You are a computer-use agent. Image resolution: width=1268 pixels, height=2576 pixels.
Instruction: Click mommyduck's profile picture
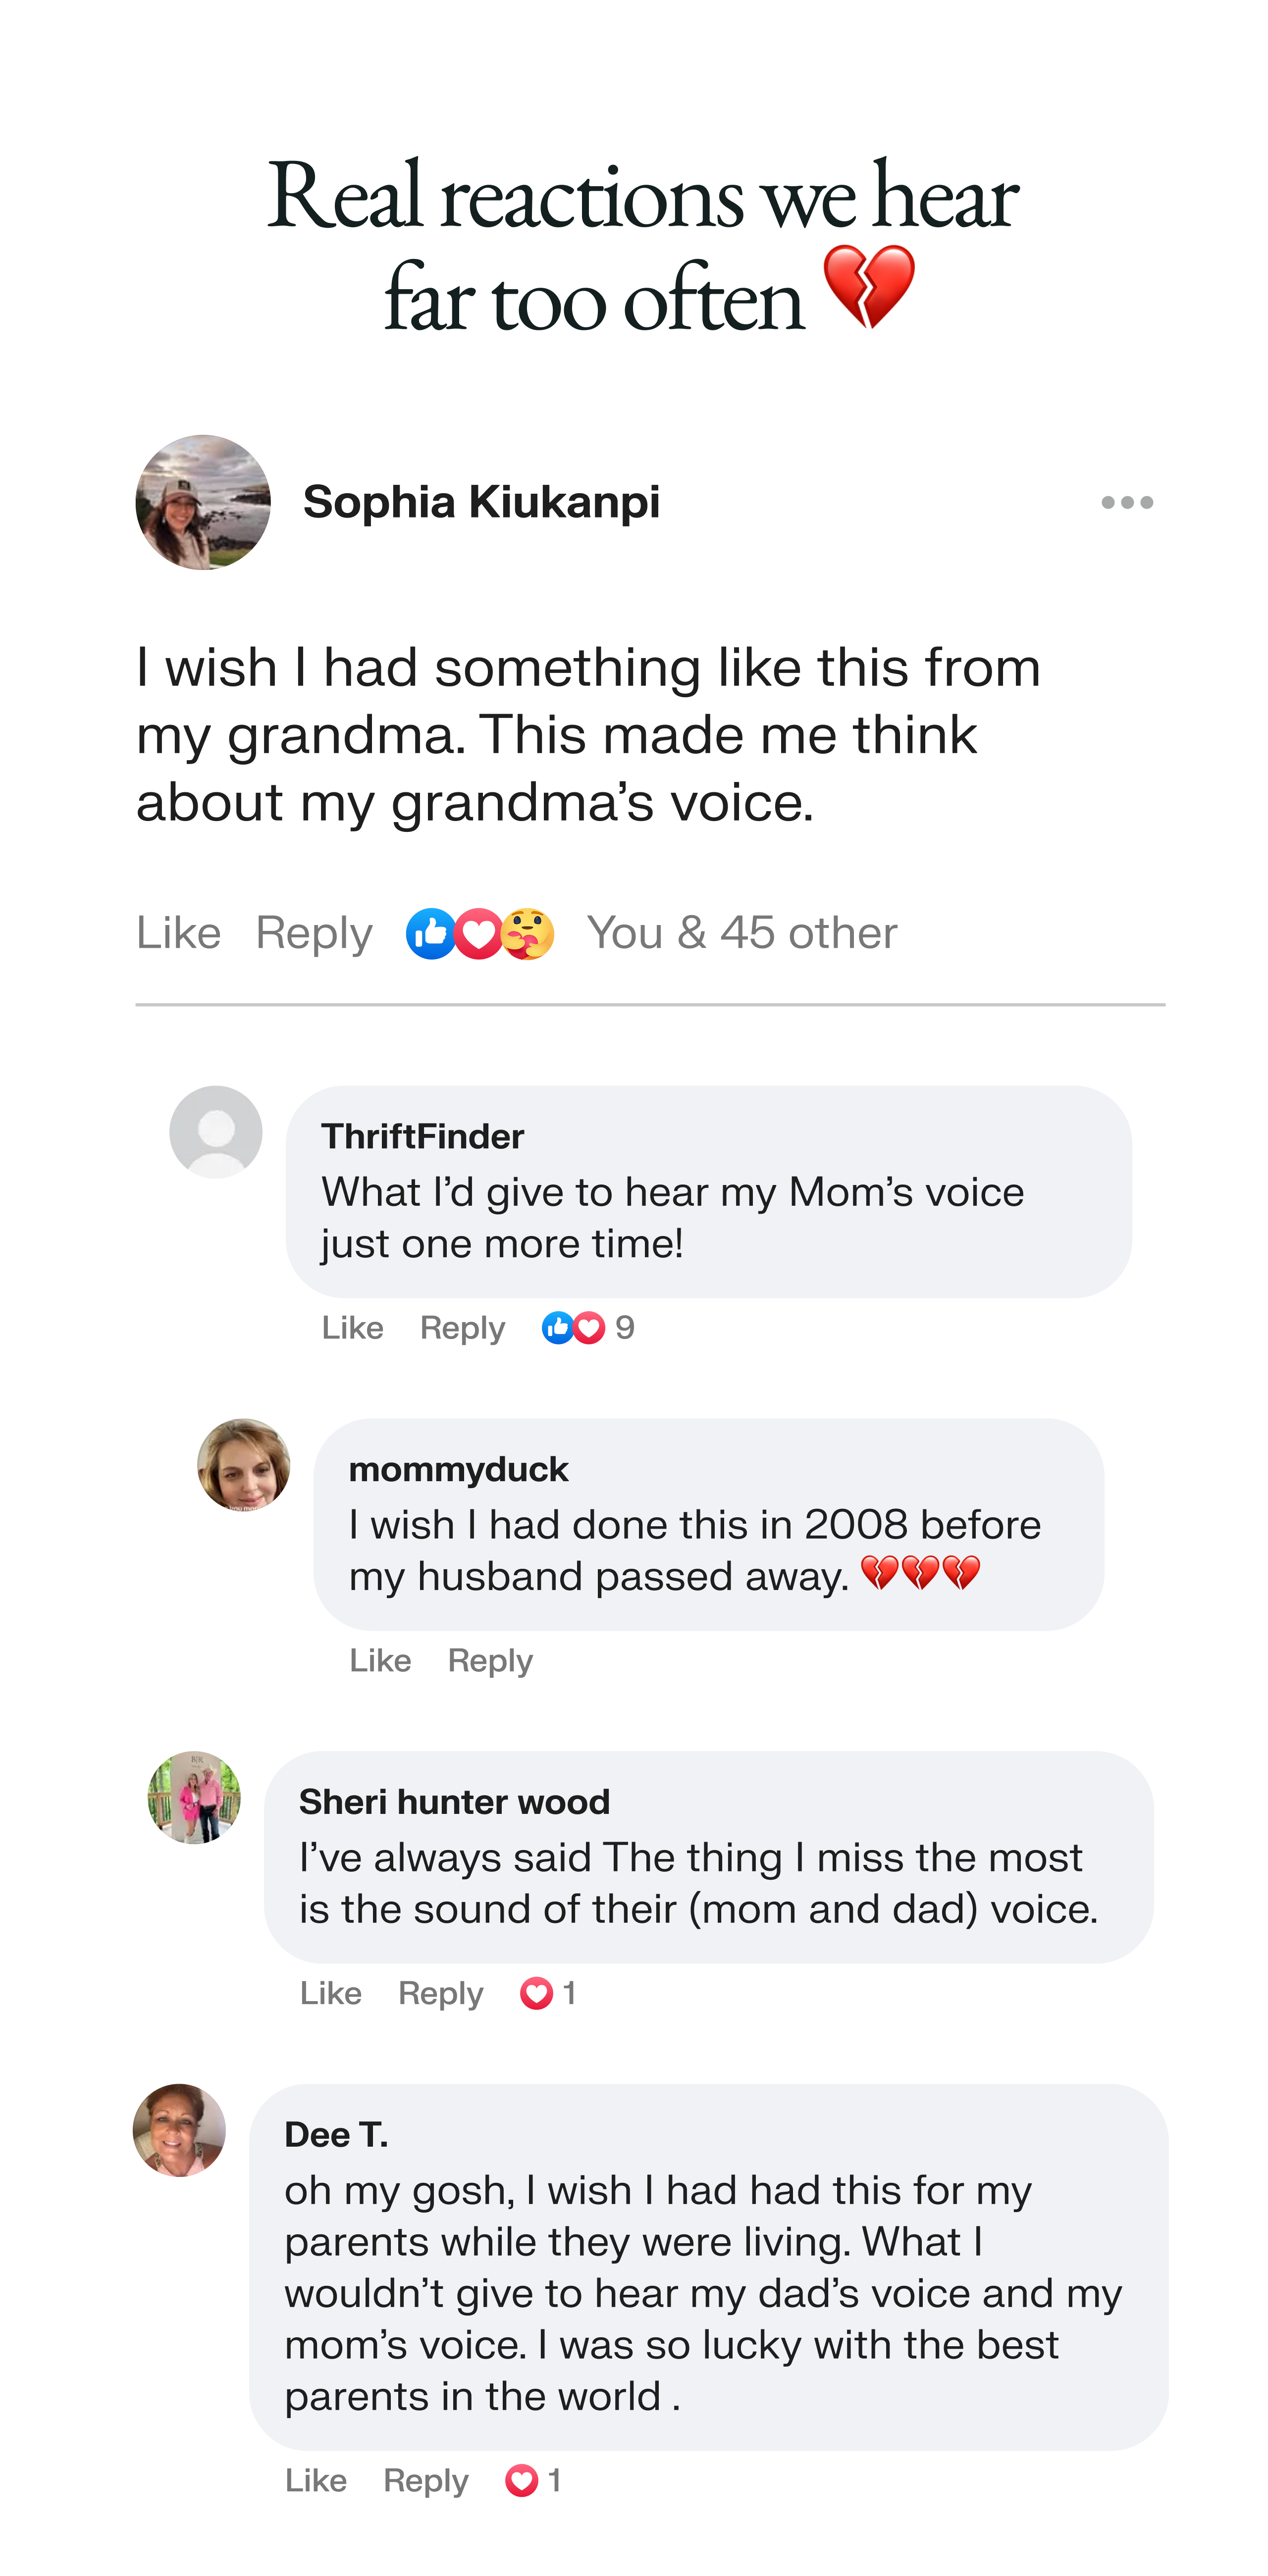tap(244, 1465)
